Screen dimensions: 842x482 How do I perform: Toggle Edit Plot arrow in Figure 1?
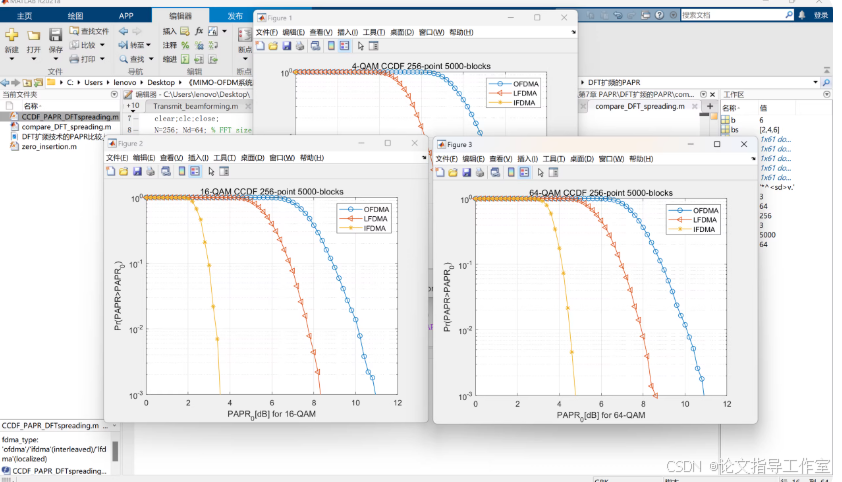[360, 46]
